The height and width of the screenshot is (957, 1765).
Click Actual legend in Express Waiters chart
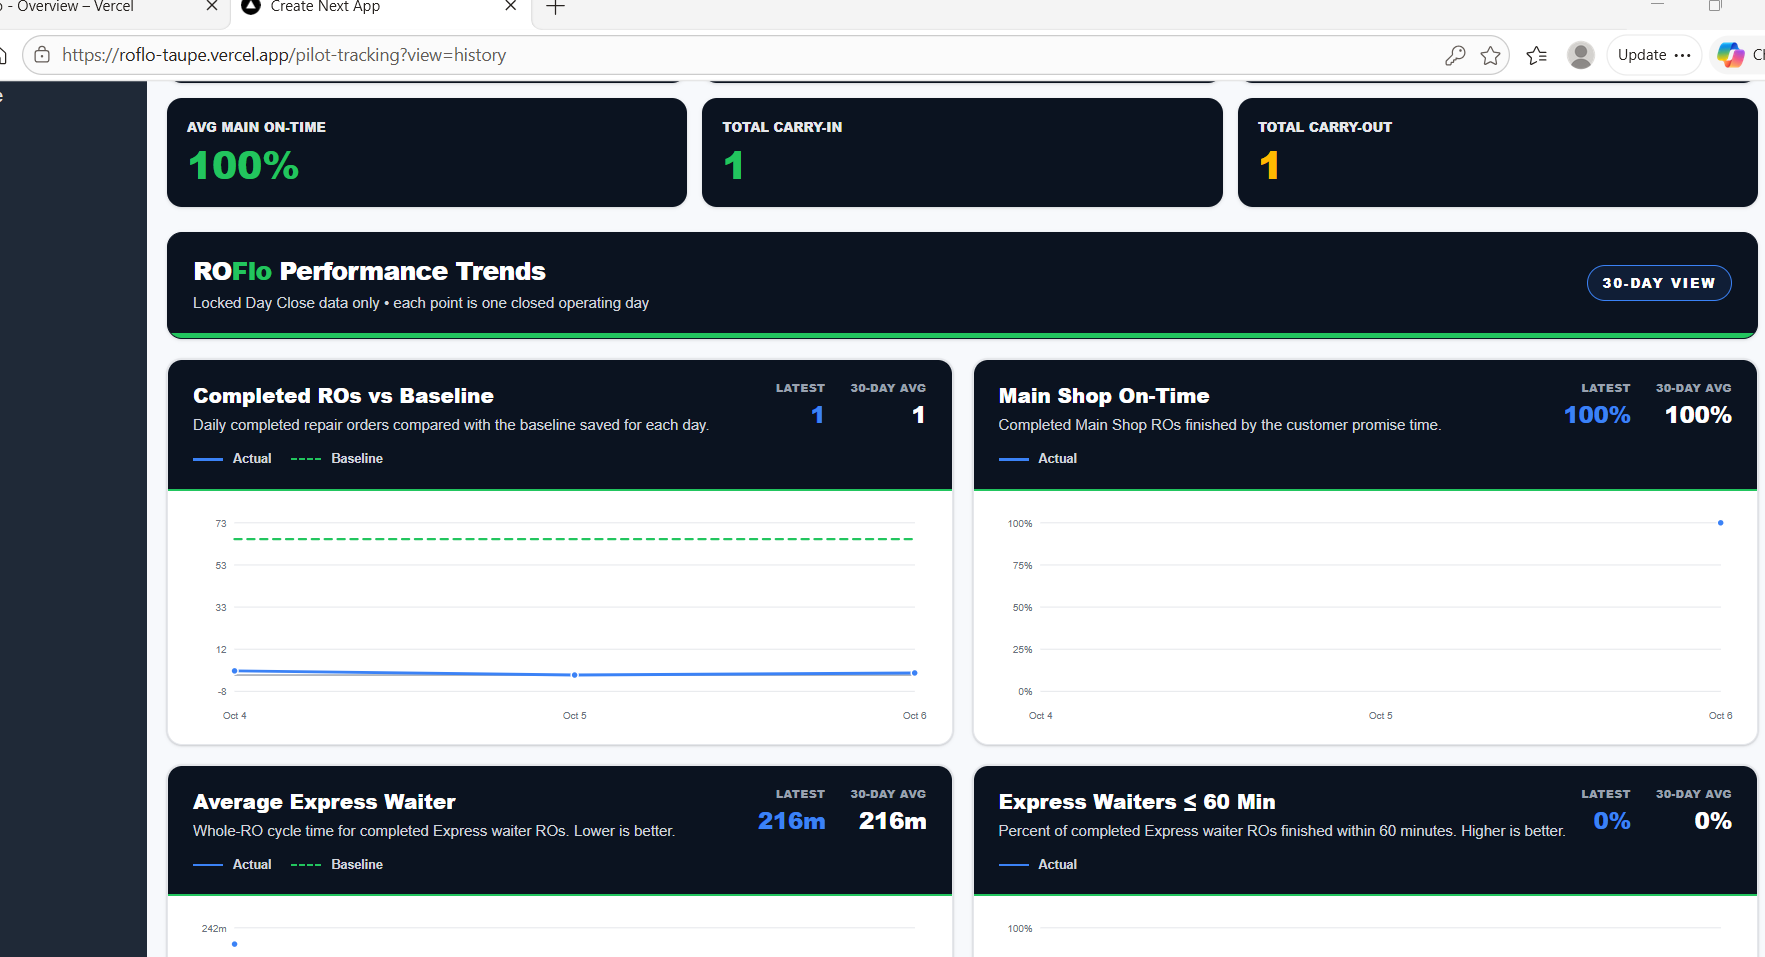(x=1037, y=864)
